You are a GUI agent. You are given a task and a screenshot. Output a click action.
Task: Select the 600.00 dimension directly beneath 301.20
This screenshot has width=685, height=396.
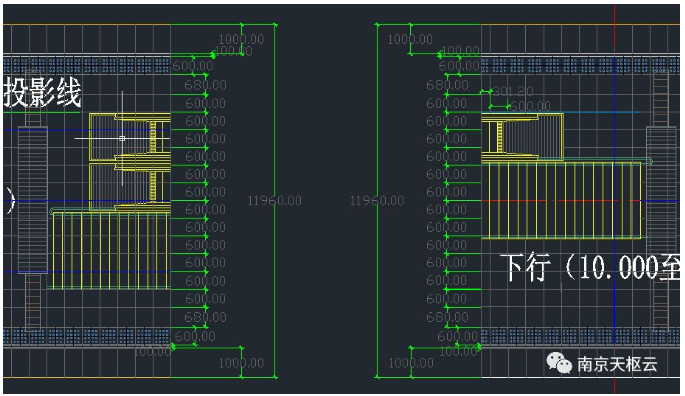[x=530, y=106]
